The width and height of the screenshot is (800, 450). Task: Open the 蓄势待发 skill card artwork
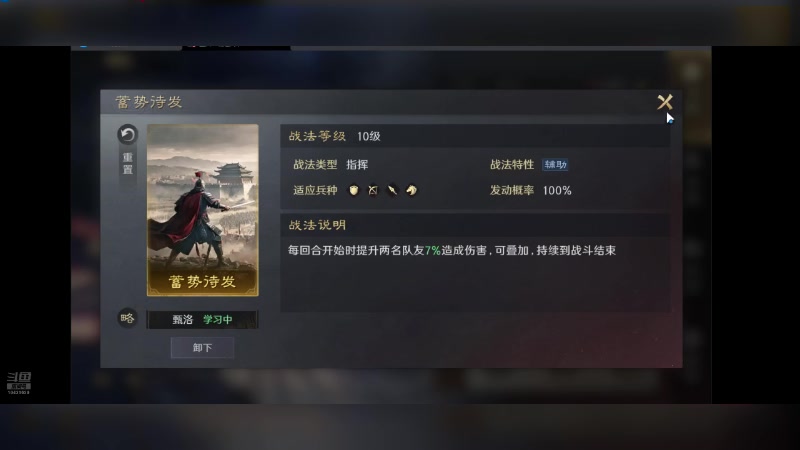[x=203, y=210]
